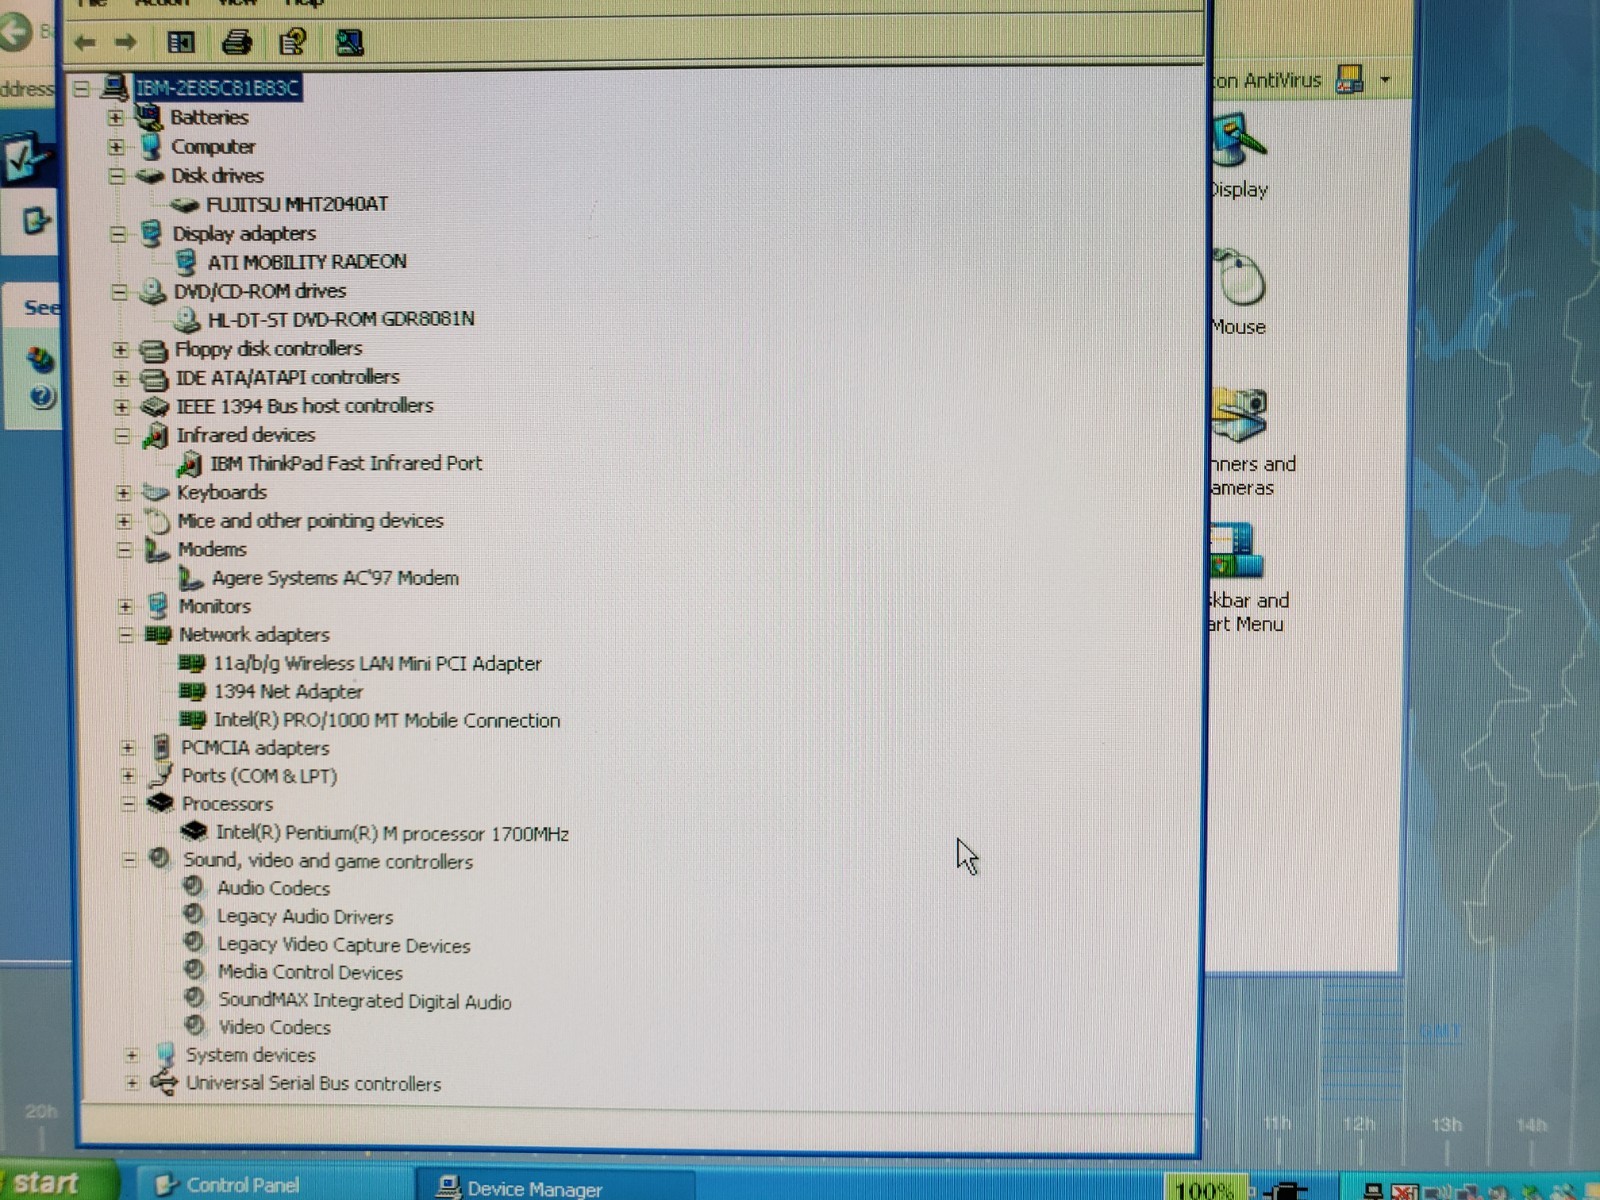Click the Scan for hardware changes icon
Image resolution: width=1600 pixels, height=1200 pixels.
pyautogui.click(x=349, y=42)
